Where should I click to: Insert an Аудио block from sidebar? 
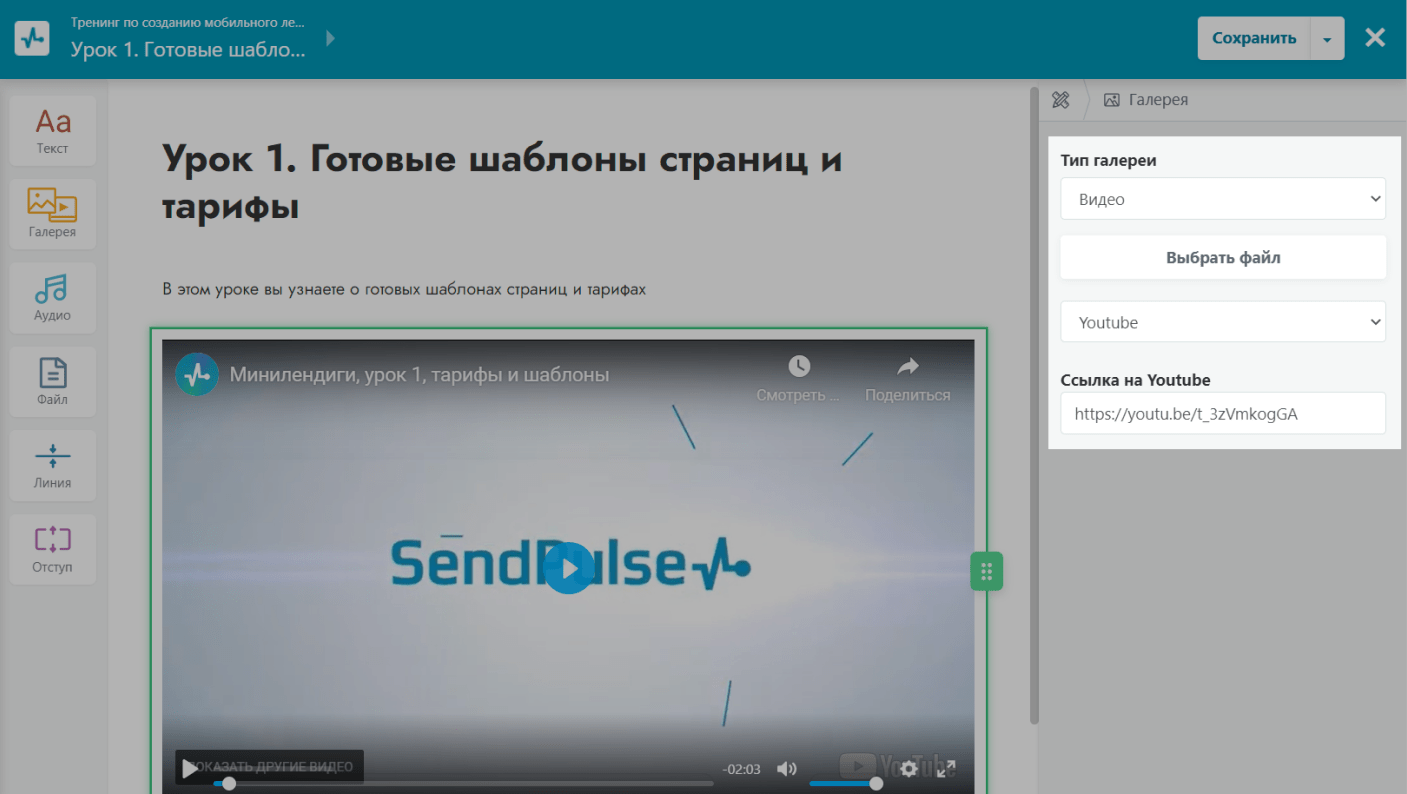click(53, 298)
